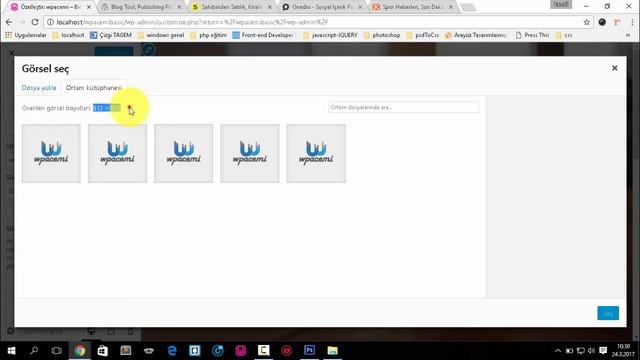Expand the bookmarks bar overflow chevron
Screen dimensions: 640x360
(x=628, y=35)
